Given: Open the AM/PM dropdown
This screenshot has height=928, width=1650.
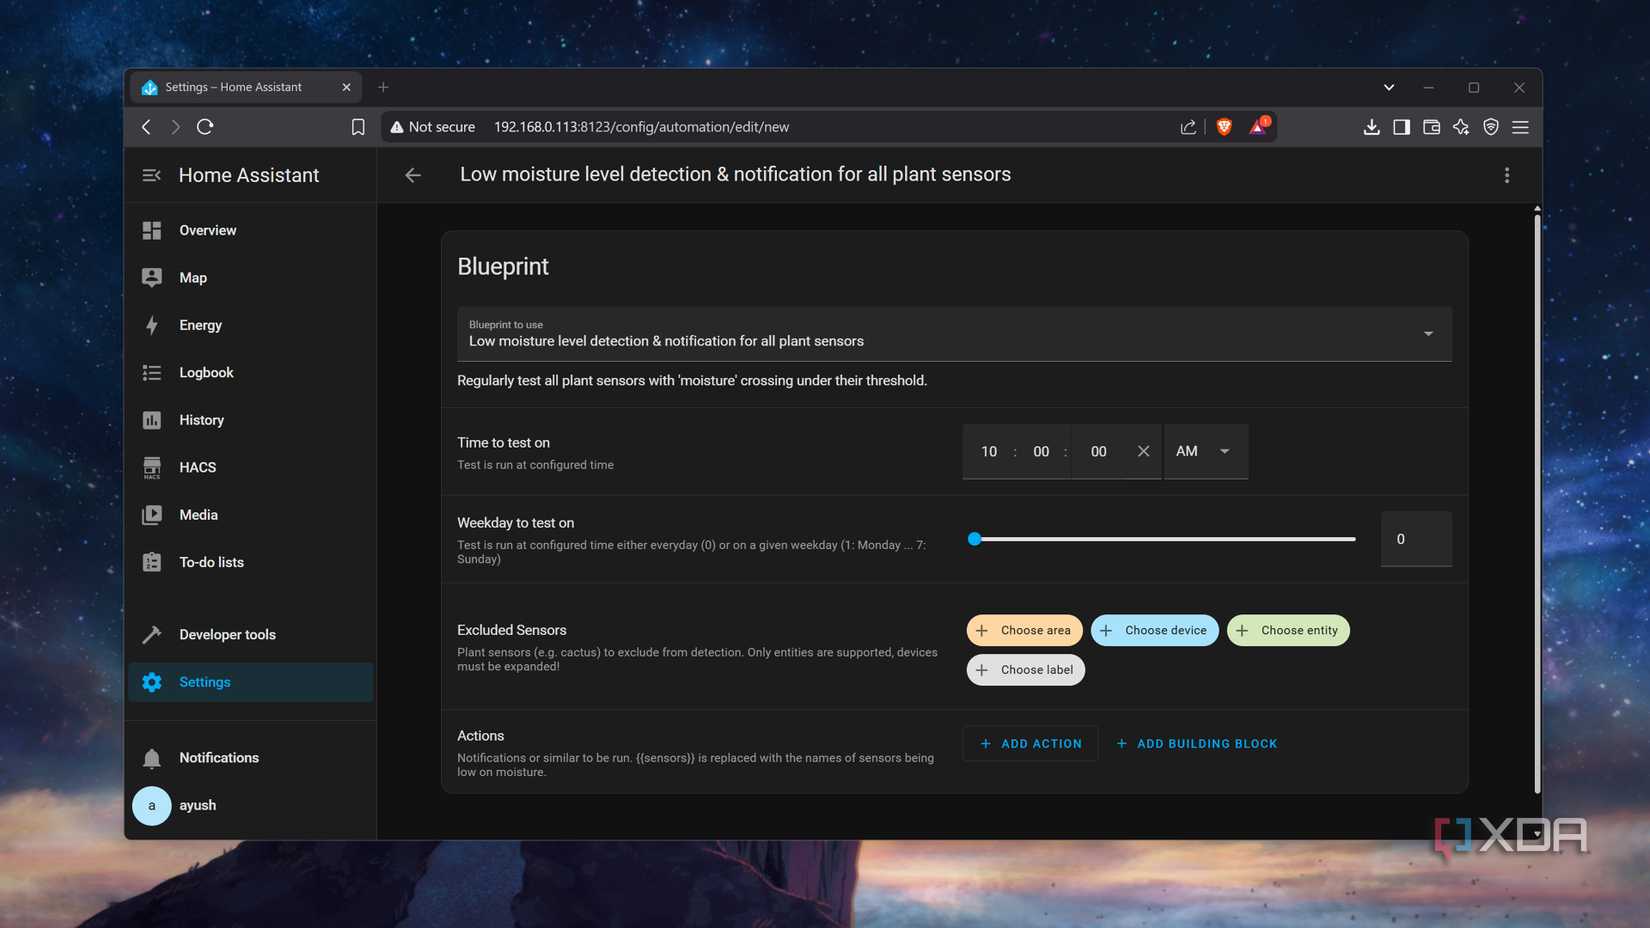Looking at the screenshot, I should click(1206, 451).
